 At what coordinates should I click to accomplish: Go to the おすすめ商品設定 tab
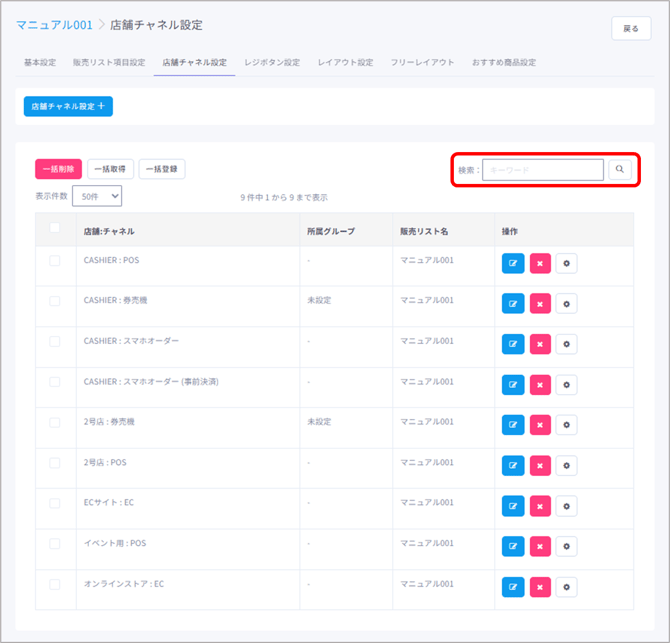point(504,63)
